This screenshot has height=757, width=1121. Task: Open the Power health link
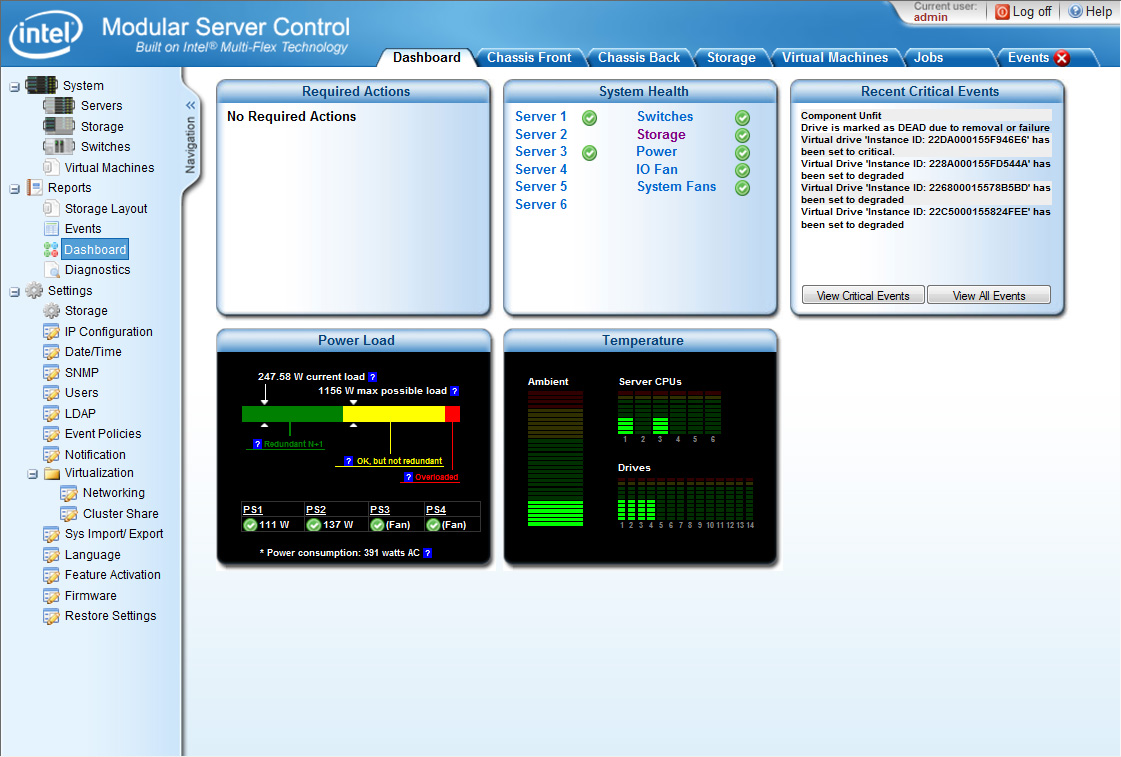pyautogui.click(x=656, y=152)
